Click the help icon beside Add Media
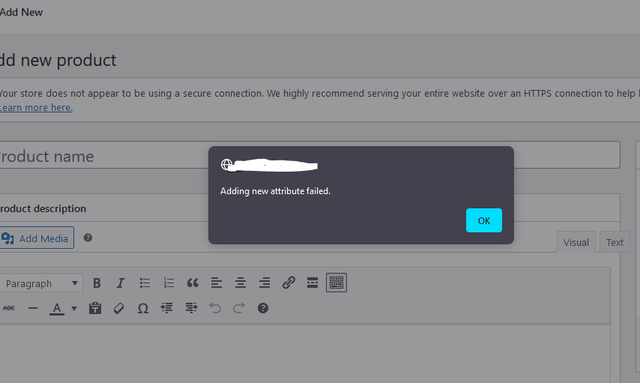This screenshot has width=640, height=383. pyautogui.click(x=88, y=238)
